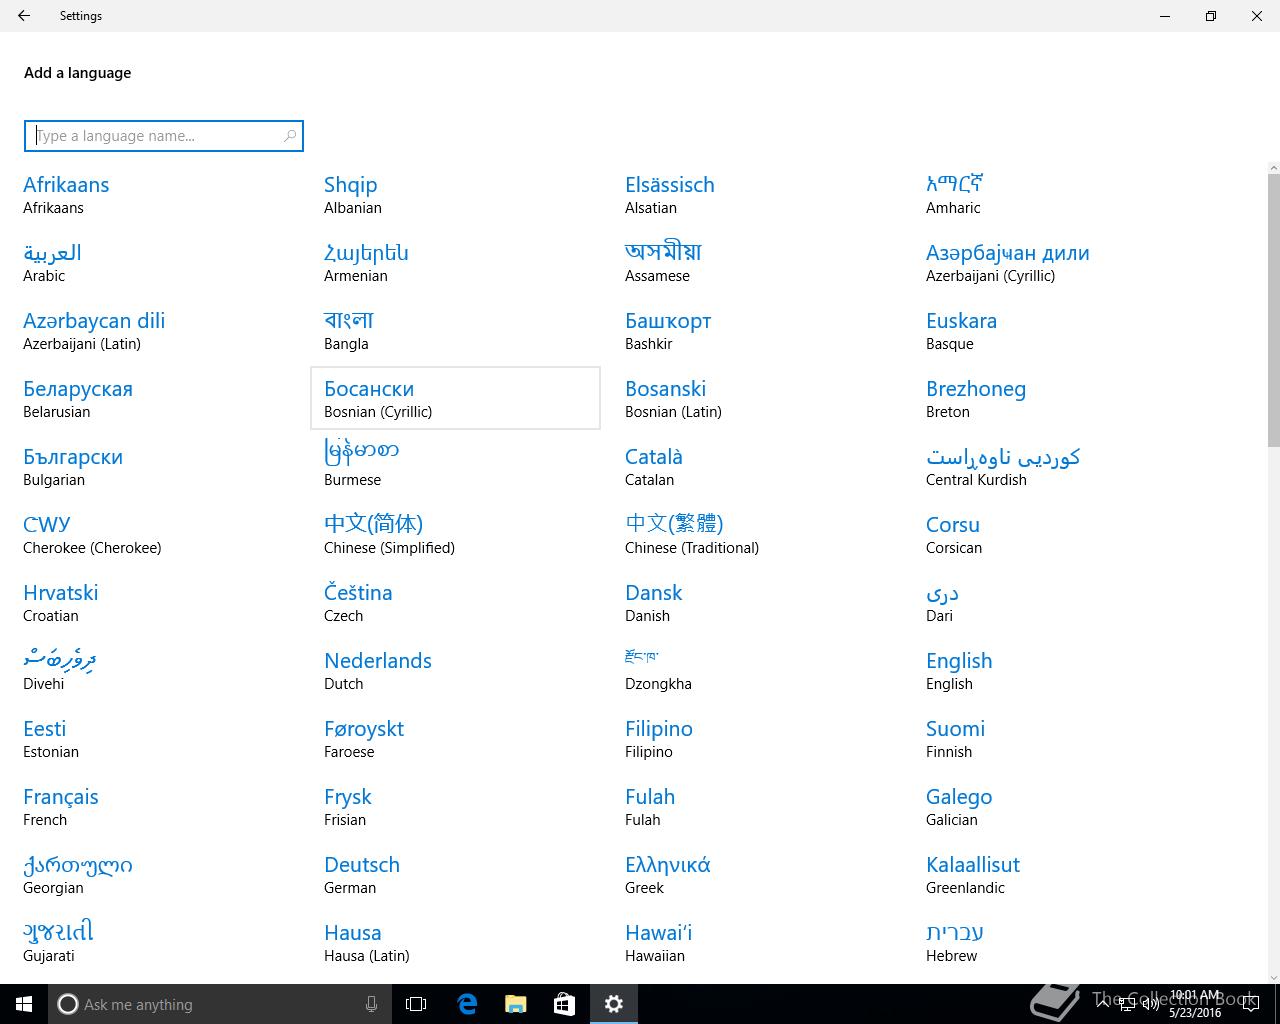
Task: Choose Frysk (Frisian)
Action: 455,806
